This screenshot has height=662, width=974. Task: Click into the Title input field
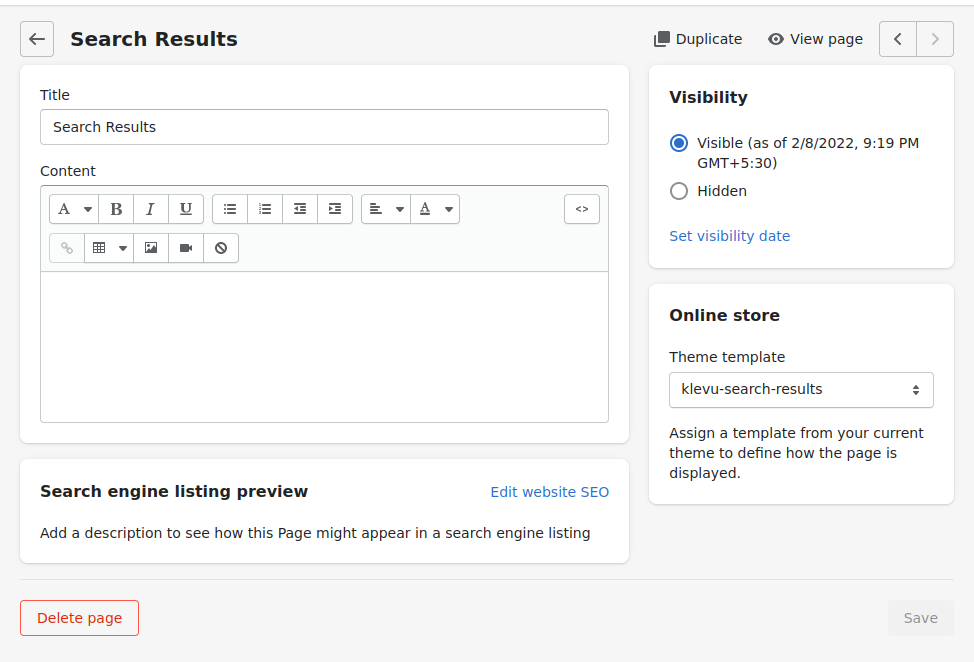[324, 127]
